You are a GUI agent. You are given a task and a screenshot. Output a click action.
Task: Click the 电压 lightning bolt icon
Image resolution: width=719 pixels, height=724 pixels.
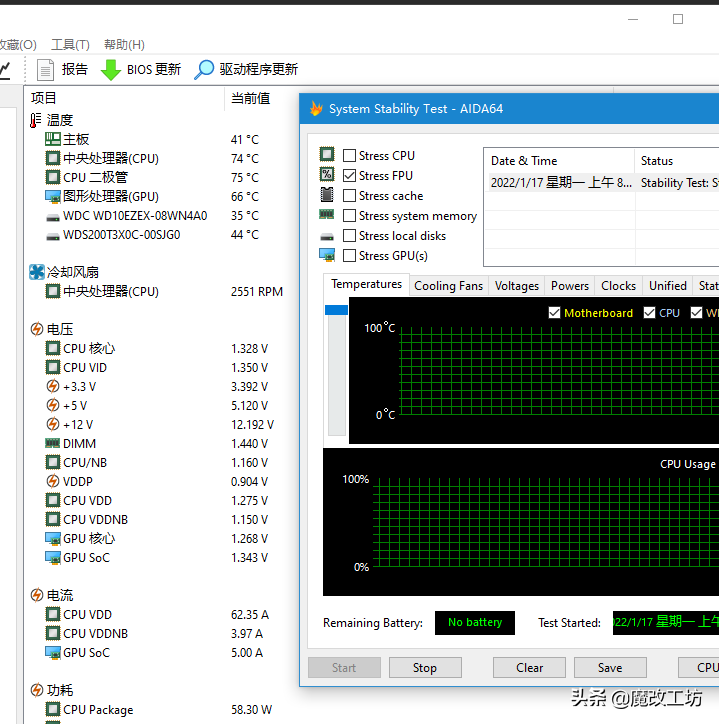[36, 329]
